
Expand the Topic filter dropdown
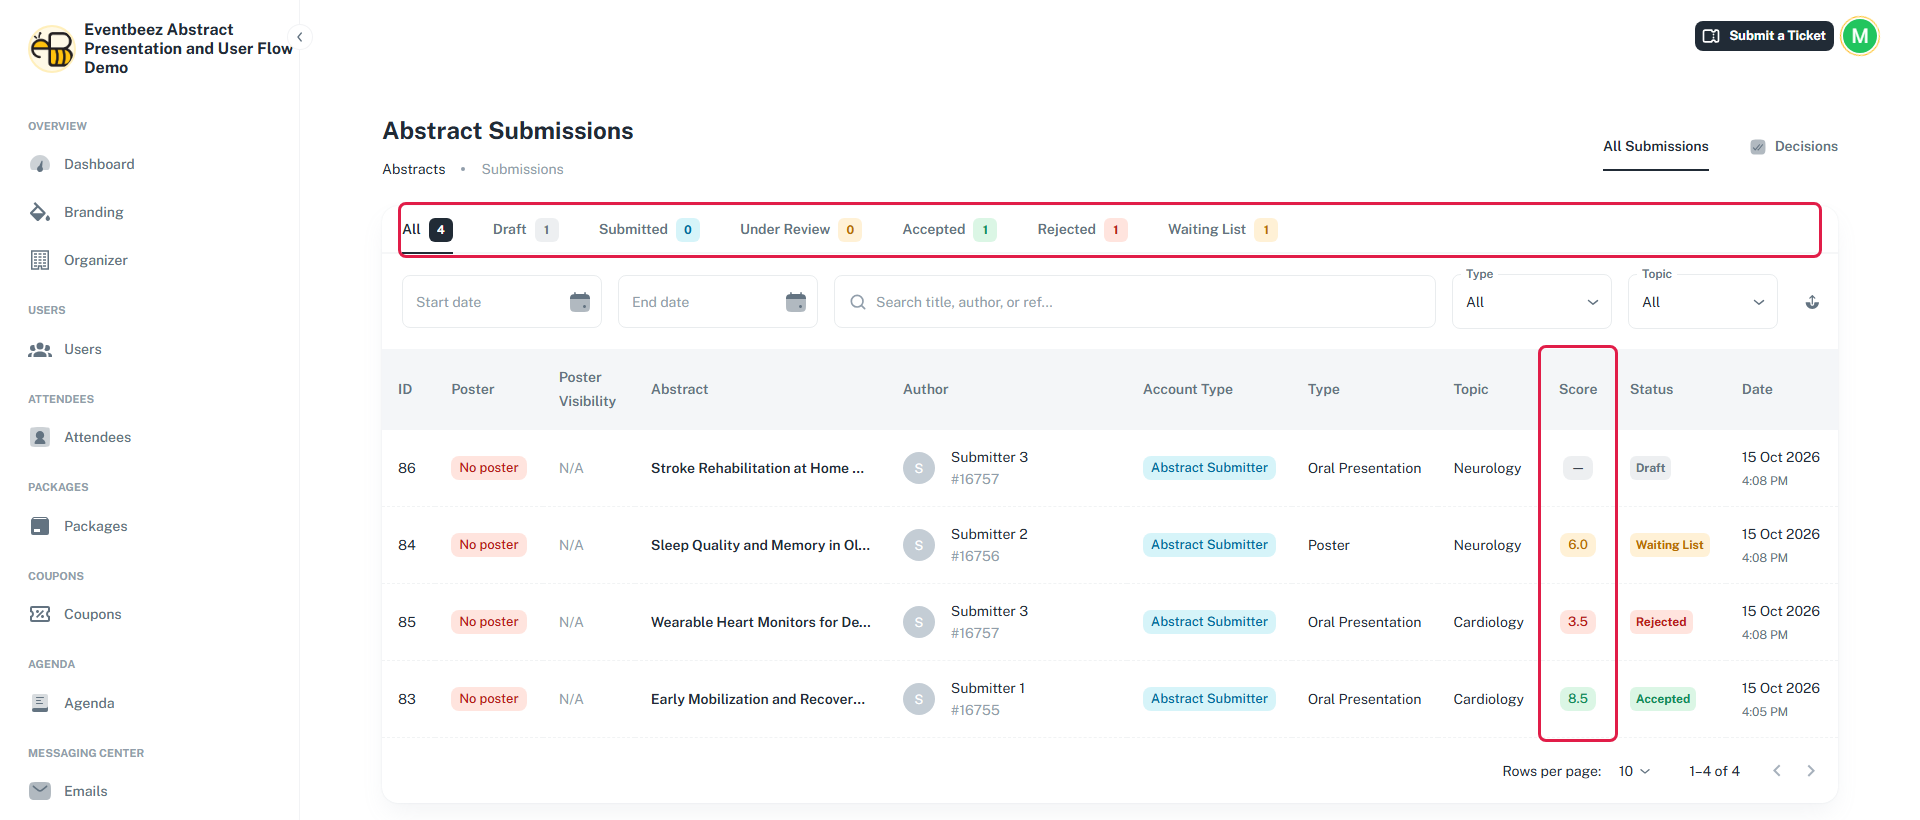pyautogui.click(x=1703, y=302)
